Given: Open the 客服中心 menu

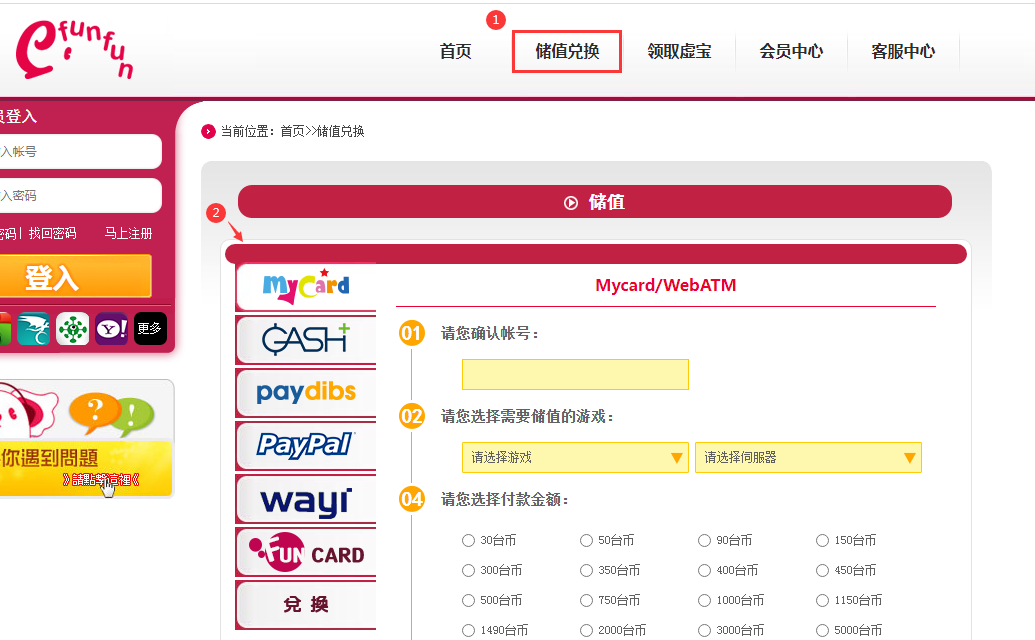Looking at the screenshot, I should coord(903,51).
